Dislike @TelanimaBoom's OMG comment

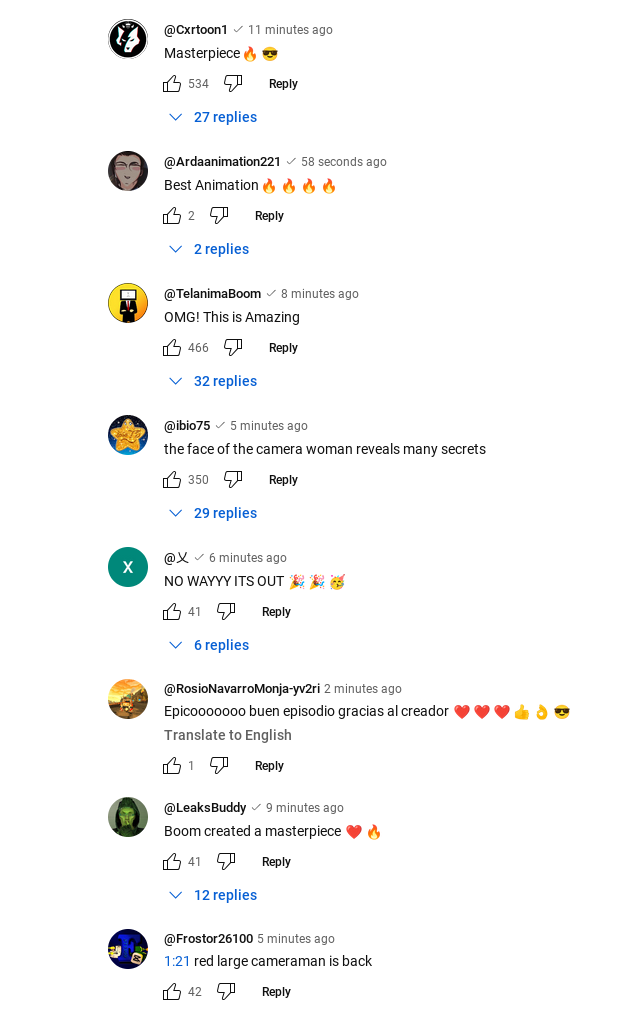(x=233, y=348)
